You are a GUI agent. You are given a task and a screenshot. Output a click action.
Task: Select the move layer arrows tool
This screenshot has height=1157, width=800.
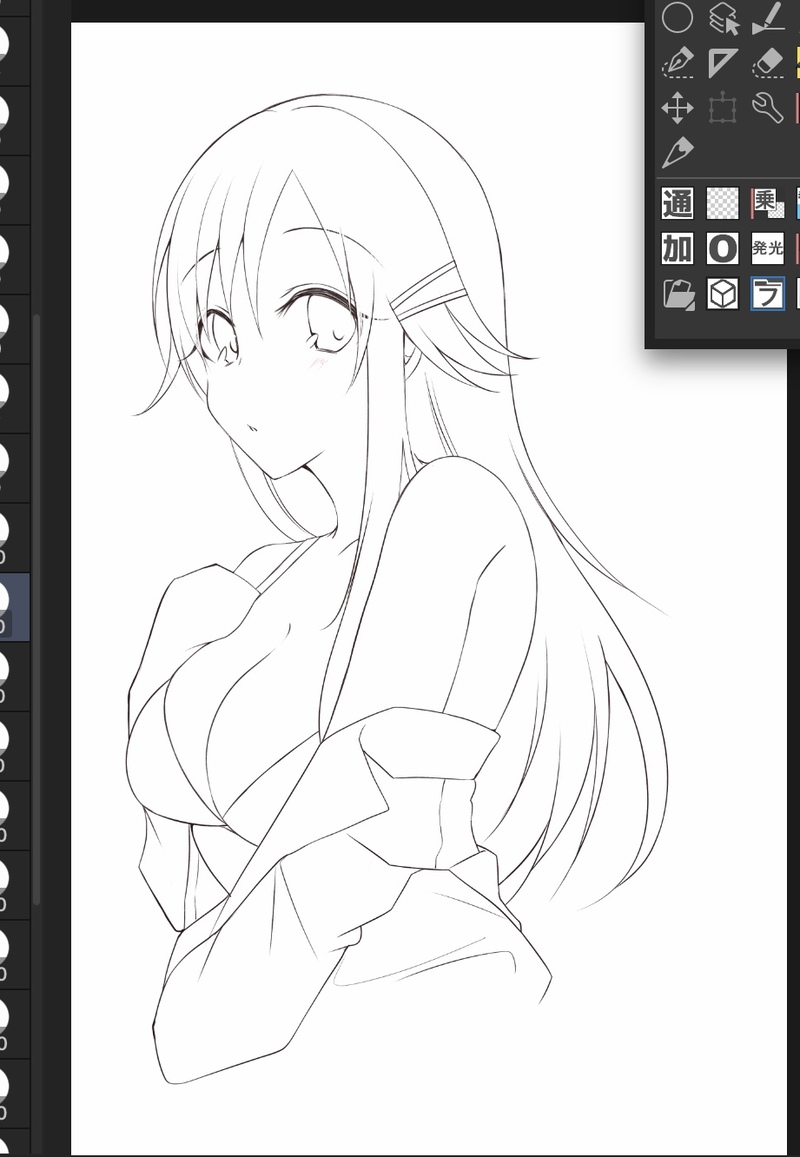coord(677,108)
